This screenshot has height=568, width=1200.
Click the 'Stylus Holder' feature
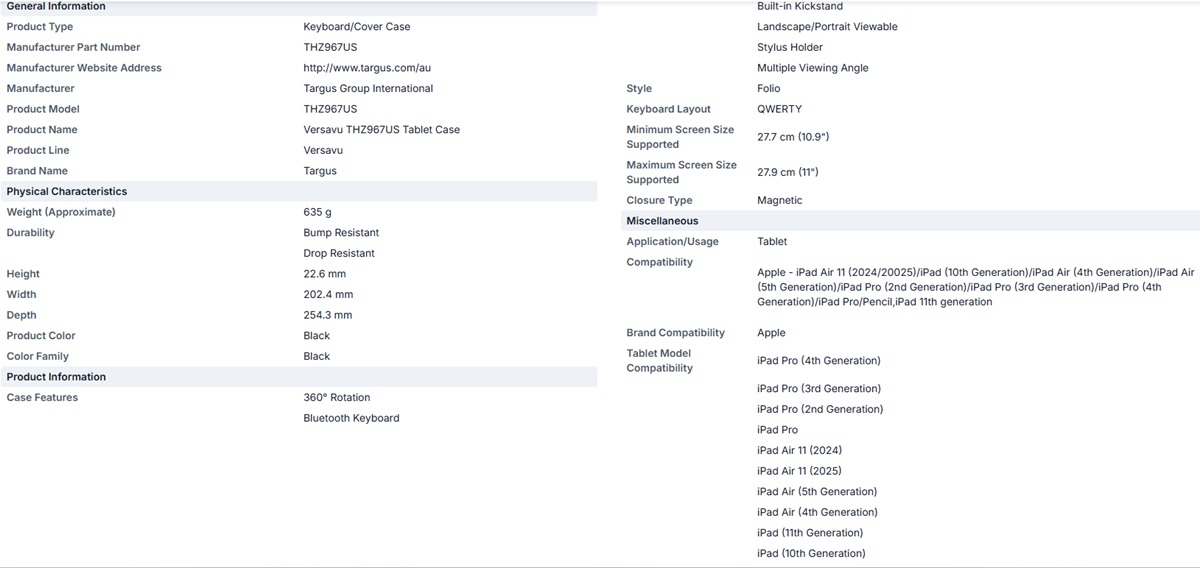tap(790, 47)
